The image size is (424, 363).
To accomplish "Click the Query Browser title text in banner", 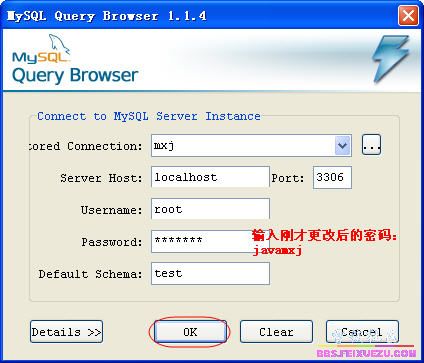I will point(75,75).
